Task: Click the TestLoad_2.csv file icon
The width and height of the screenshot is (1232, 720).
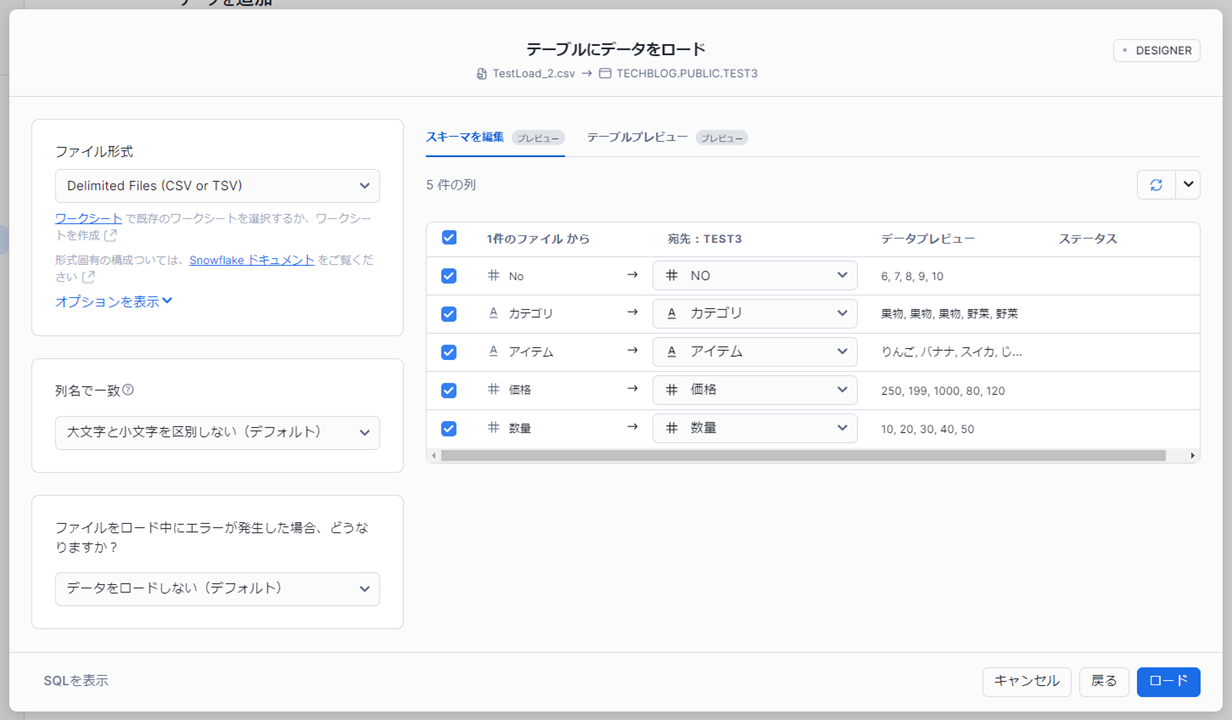Action: (x=482, y=74)
